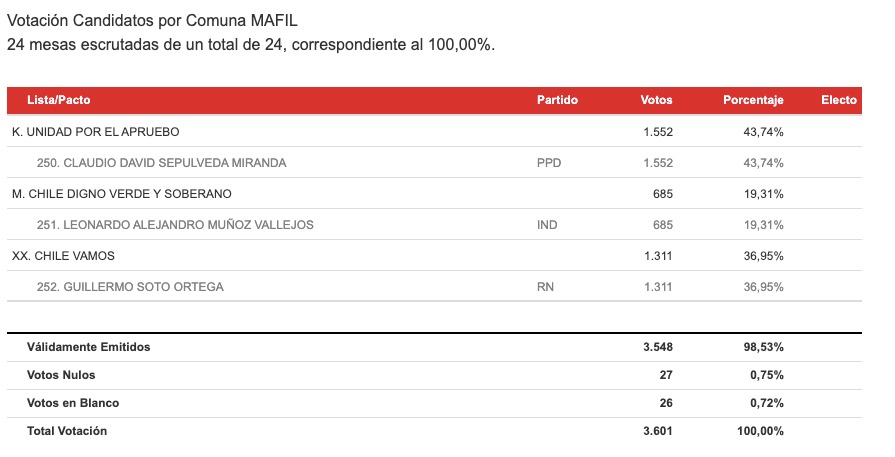Click the Partido column header
The width and height of the screenshot is (895, 457).
click(x=557, y=100)
